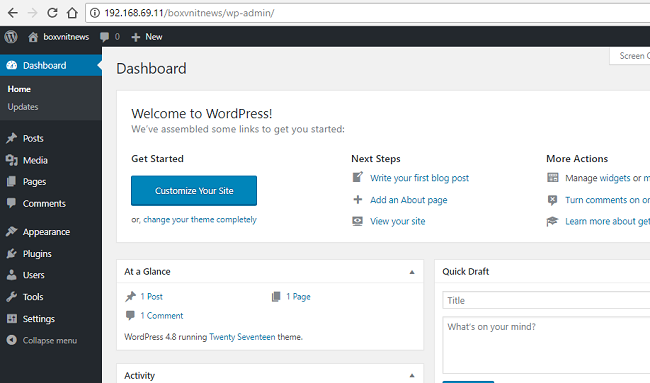This screenshot has width=650, height=383.
Task: Click the browser forward arrow
Action: (x=32, y=13)
